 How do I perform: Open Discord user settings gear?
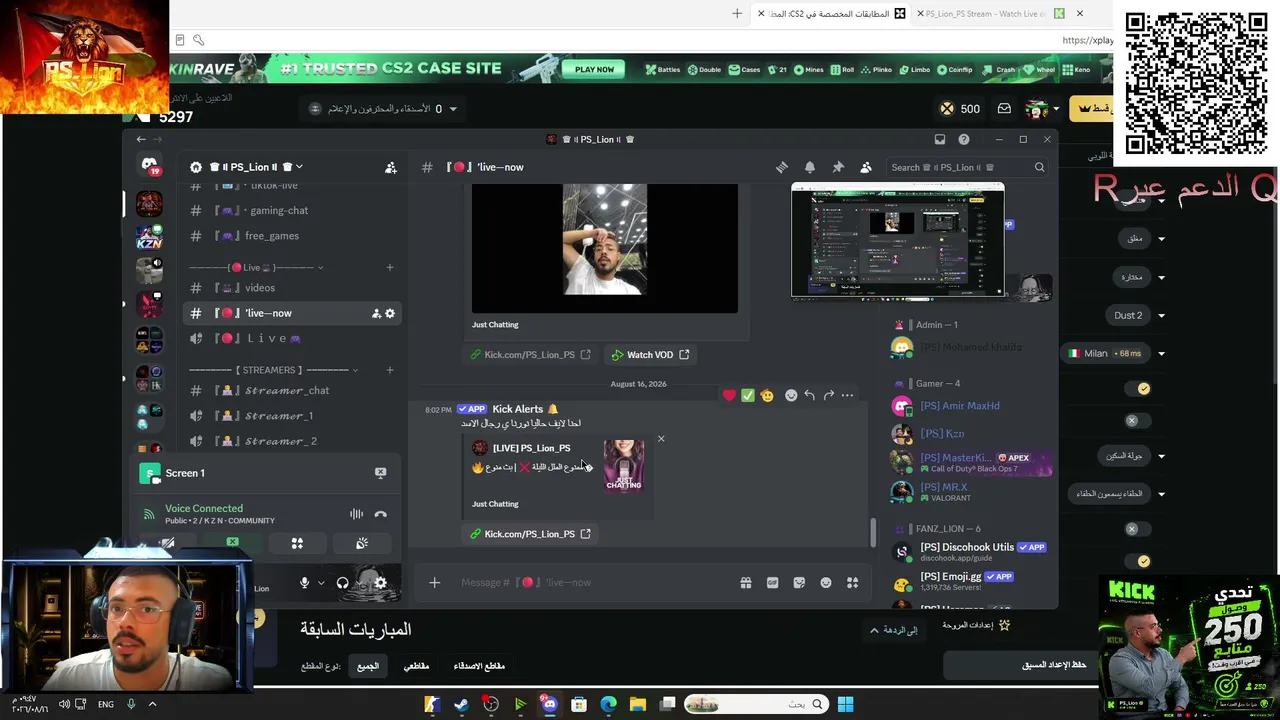380,583
